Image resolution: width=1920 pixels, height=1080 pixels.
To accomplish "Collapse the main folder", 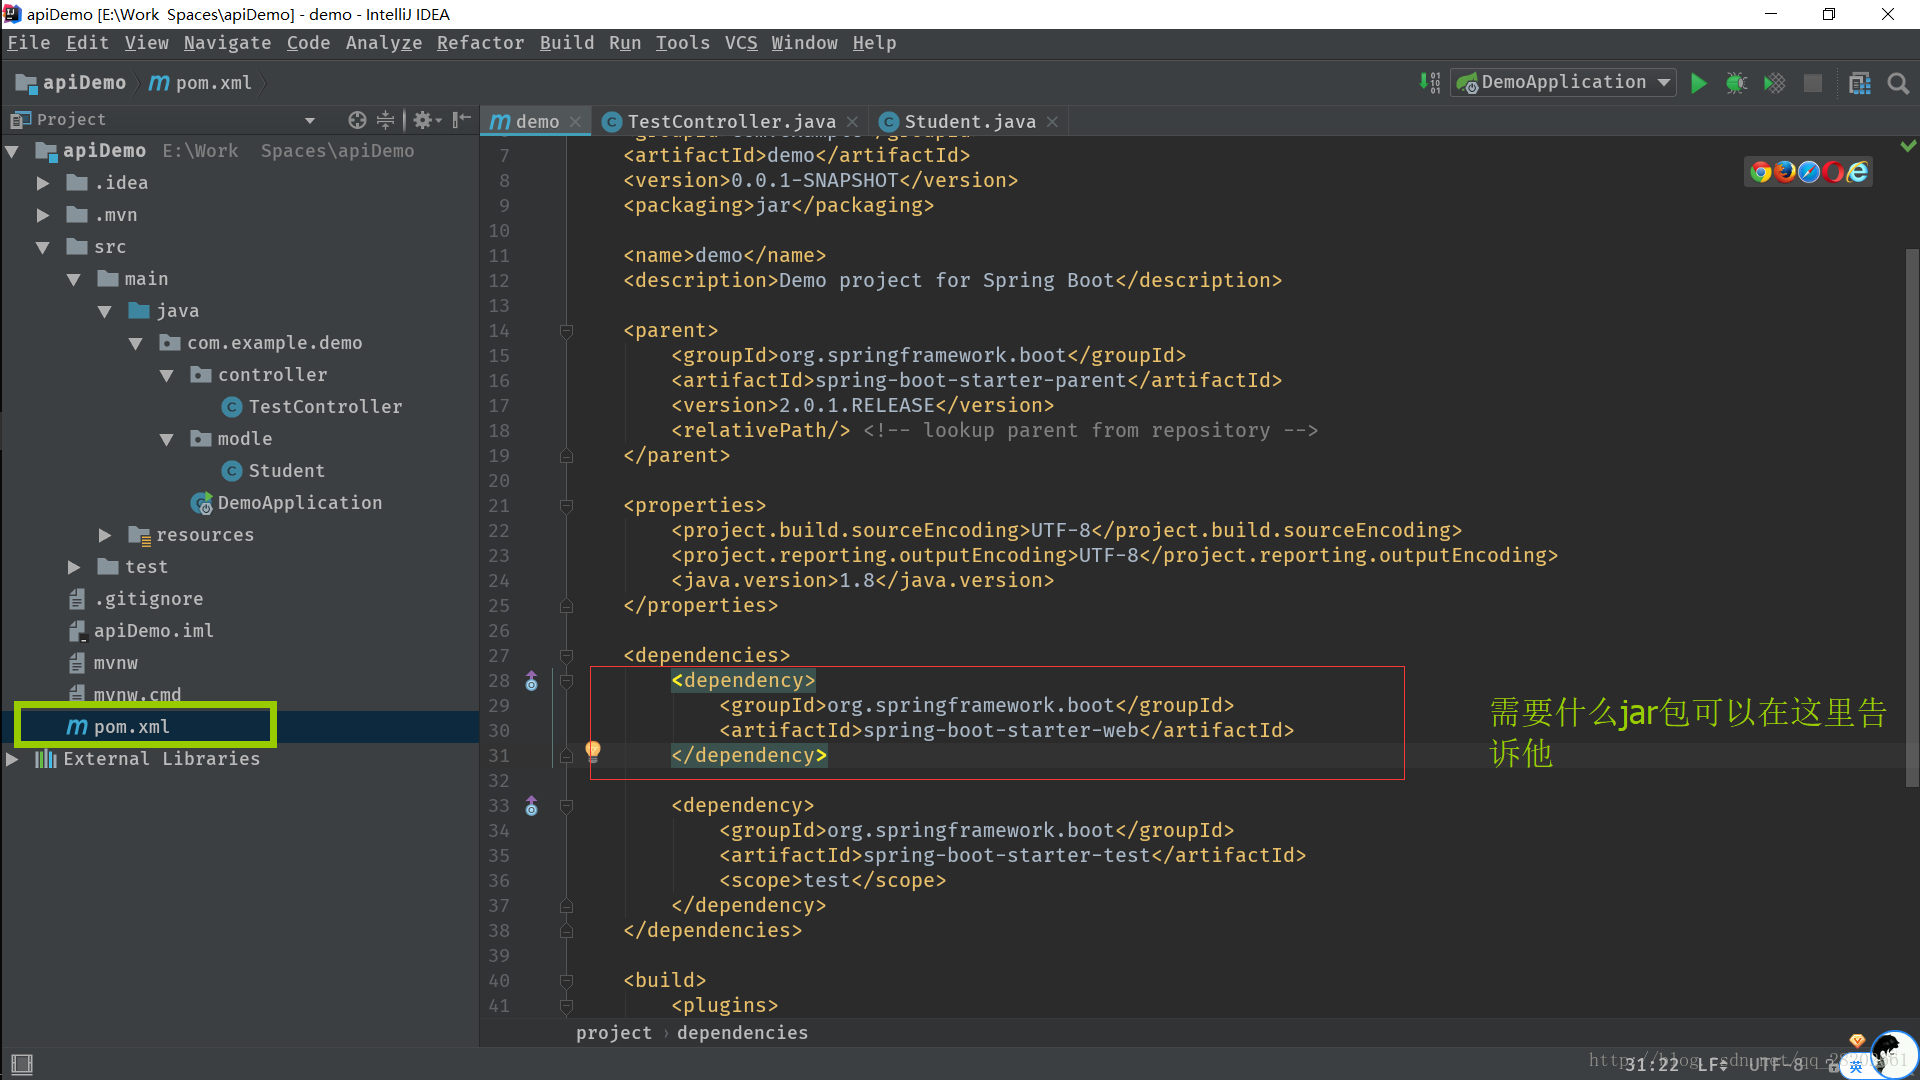I will pyautogui.click(x=73, y=280).
